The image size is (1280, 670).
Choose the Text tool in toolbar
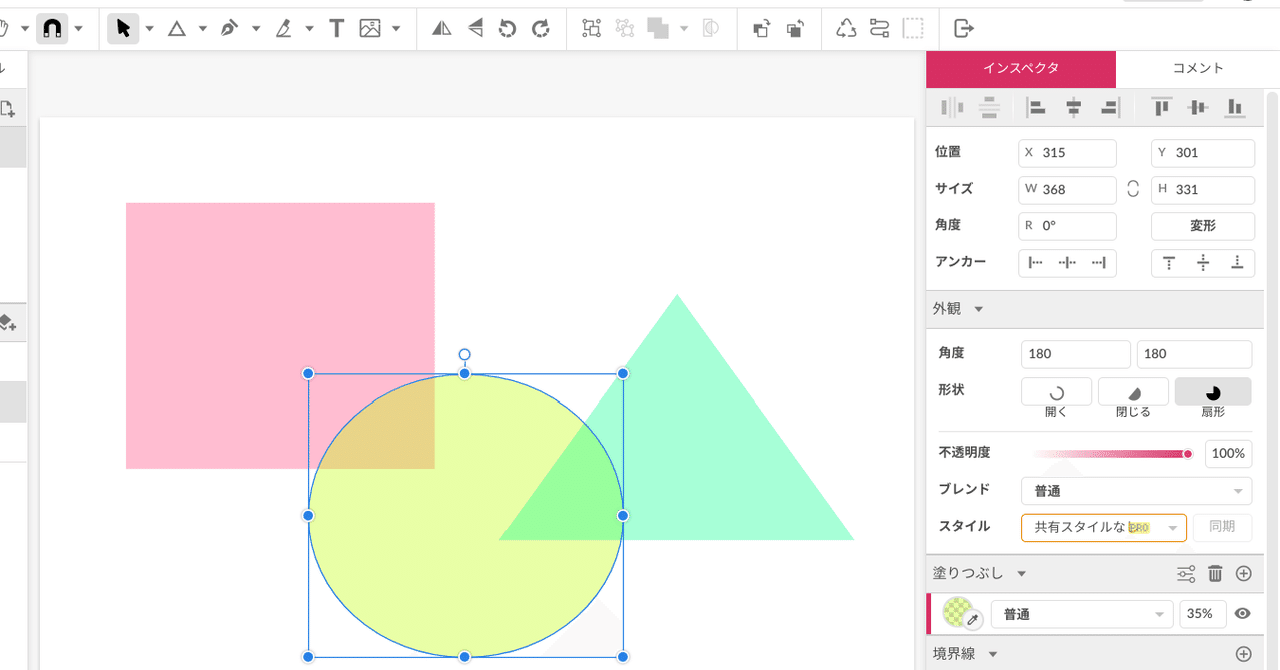click(x=337, y=29)
